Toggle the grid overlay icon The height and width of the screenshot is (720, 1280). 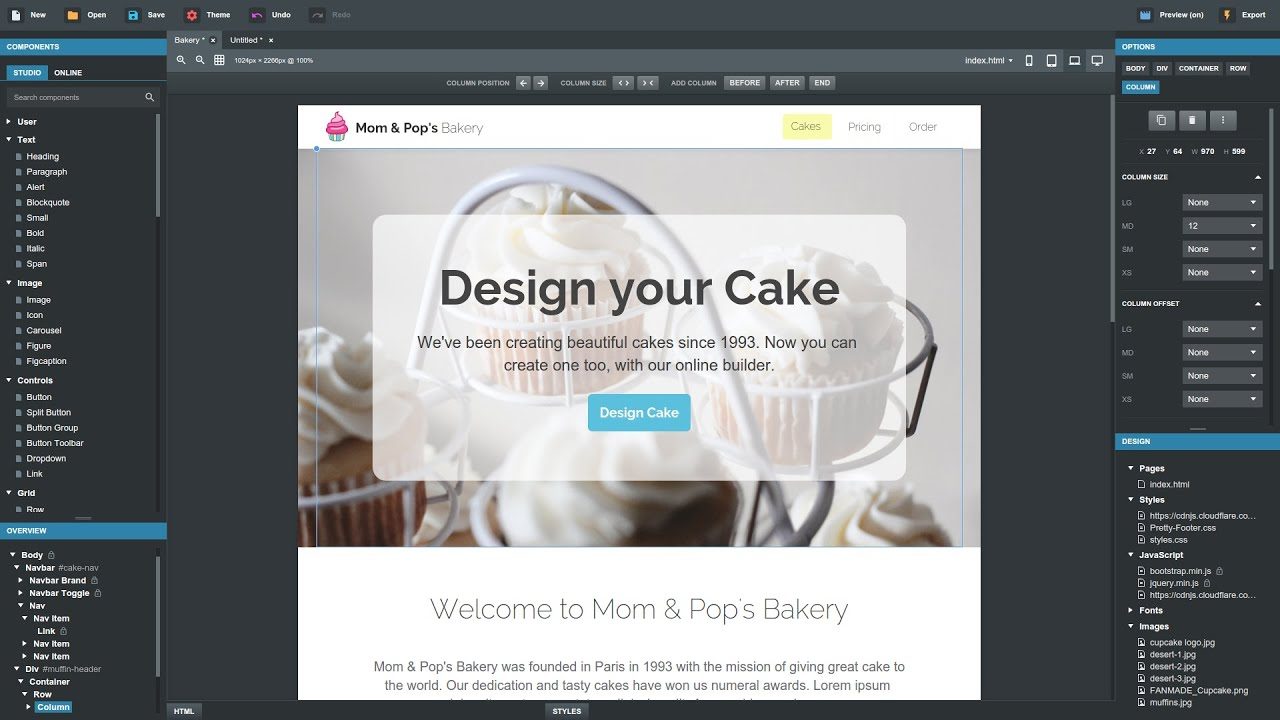[x=219, y=60]
